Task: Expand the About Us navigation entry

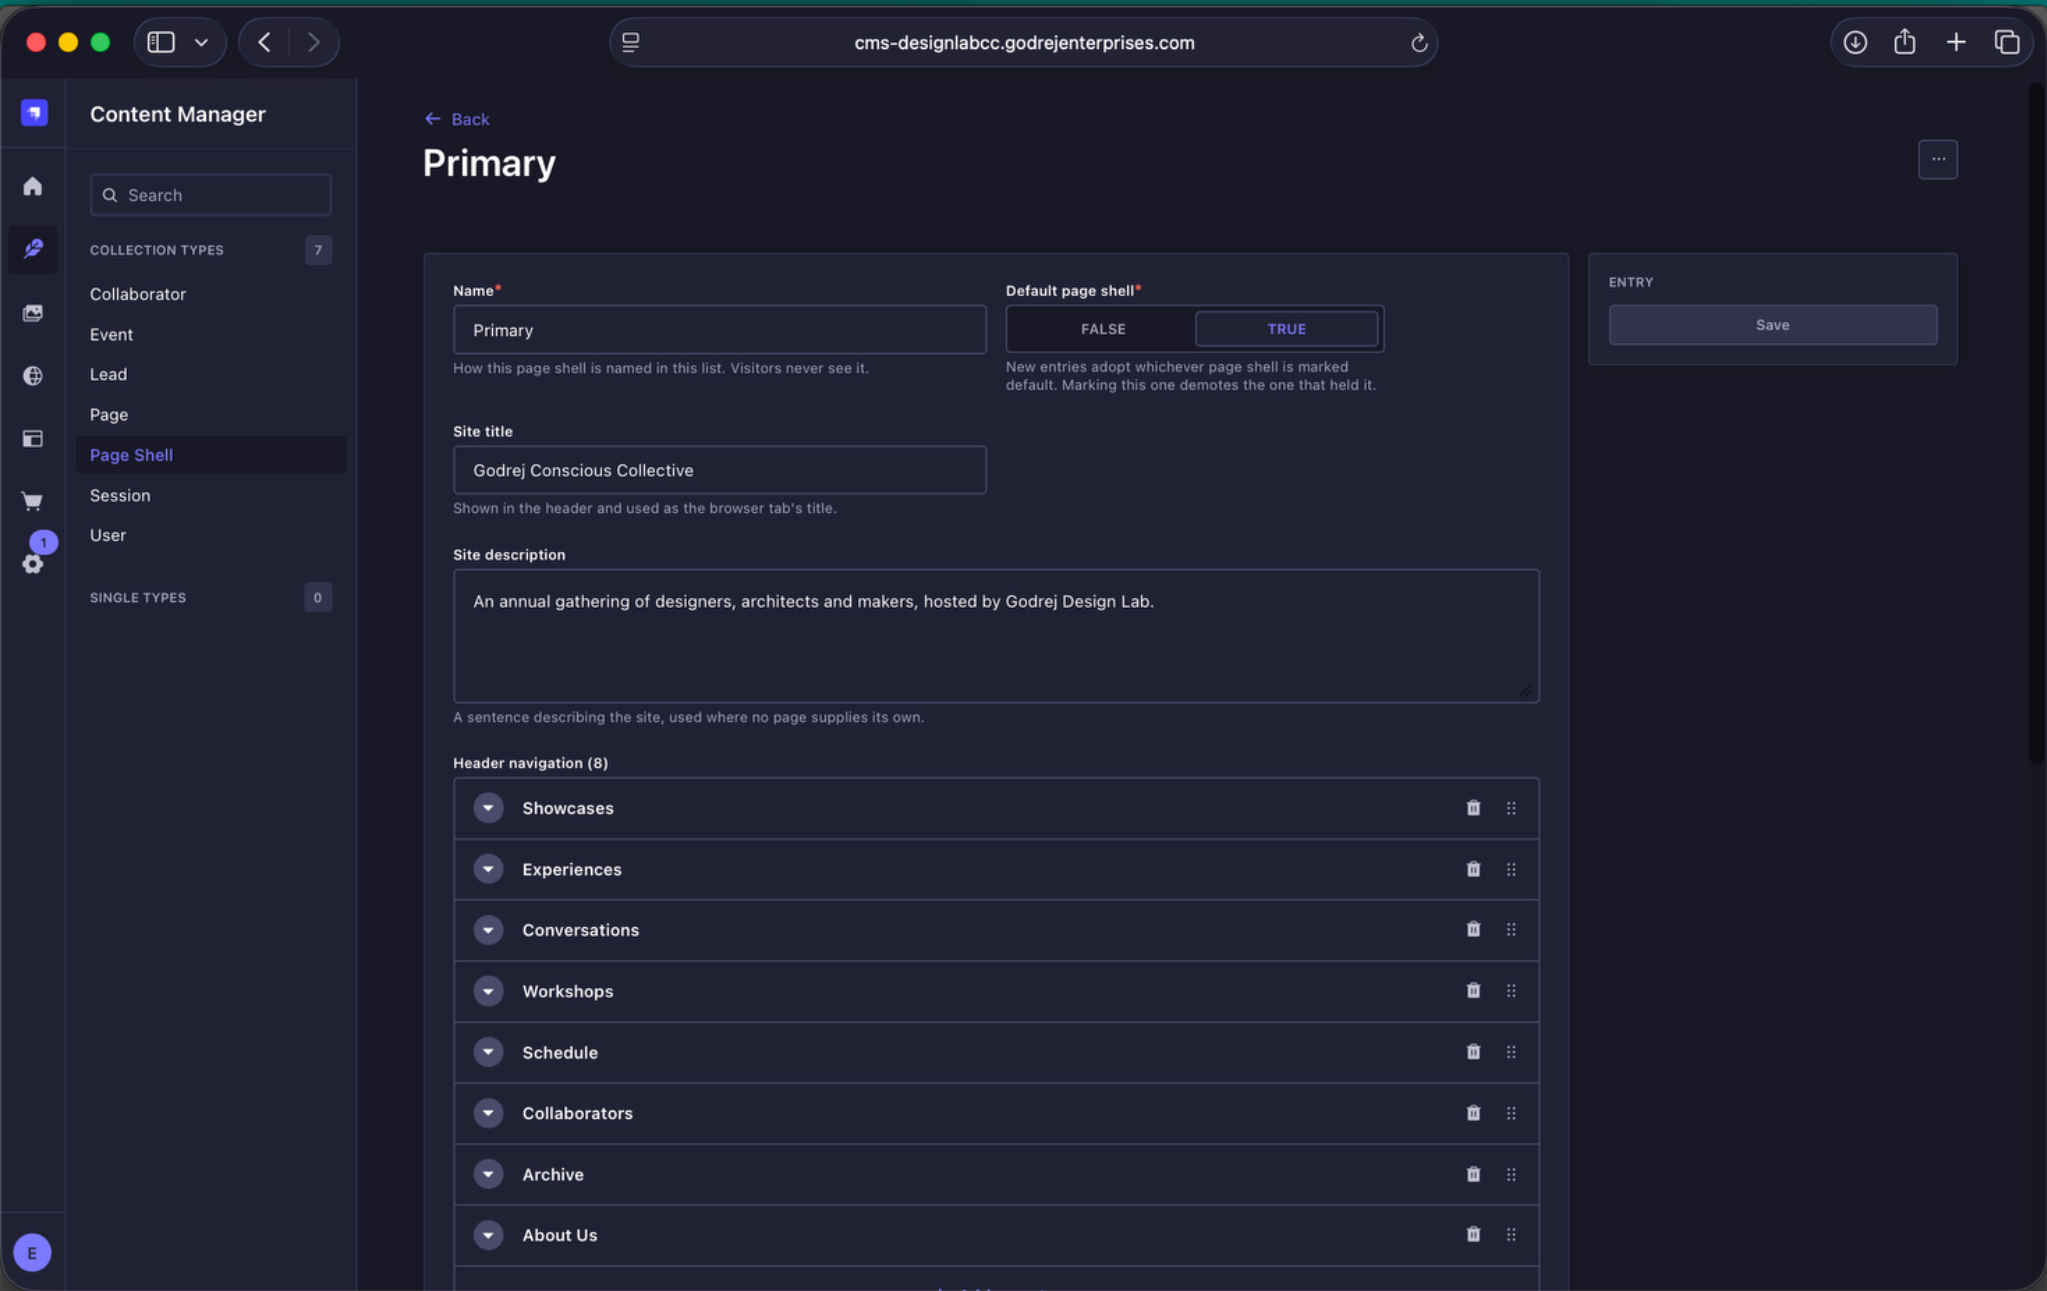Action: click(488, 1235)
